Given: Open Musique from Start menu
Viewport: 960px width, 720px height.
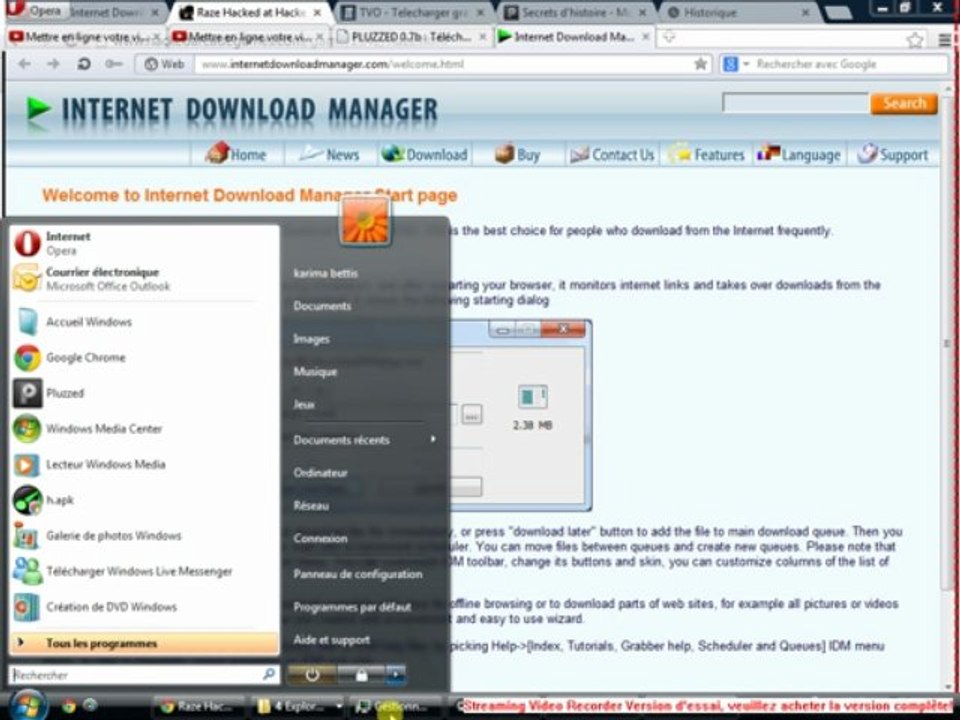Looking at the screenshot, I should 315,372.
